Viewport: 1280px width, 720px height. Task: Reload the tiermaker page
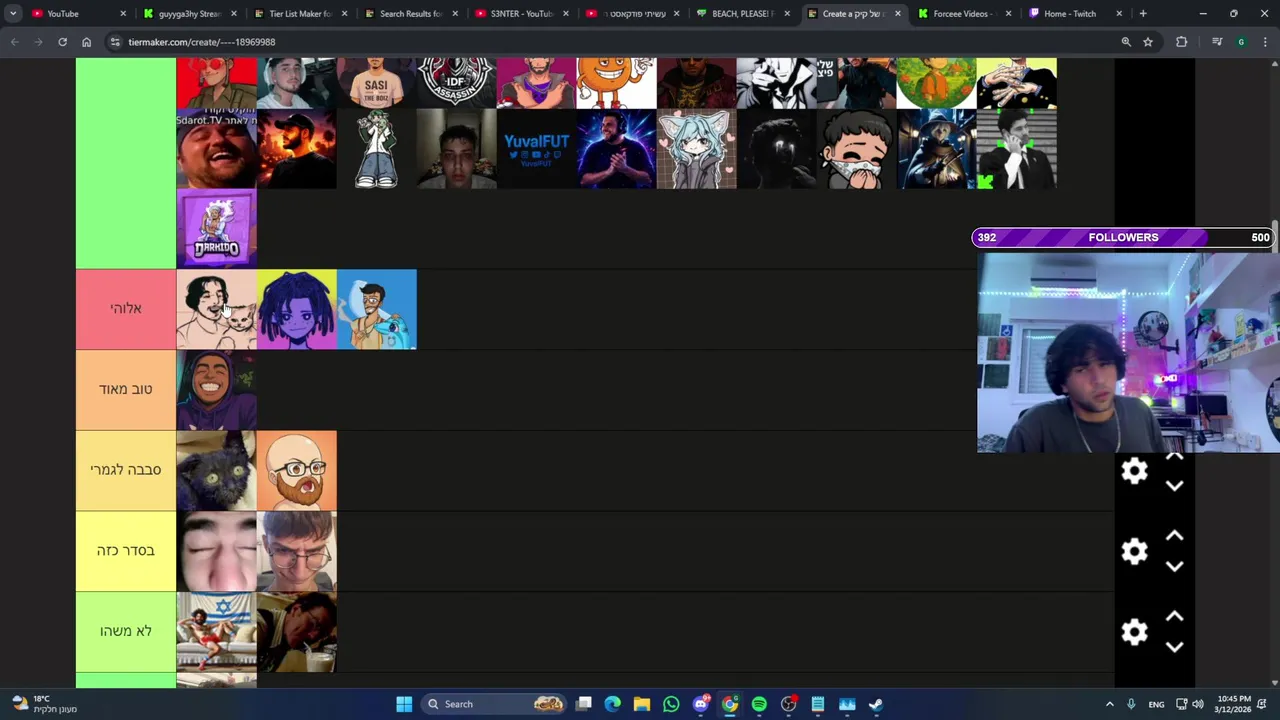(62, 42)
